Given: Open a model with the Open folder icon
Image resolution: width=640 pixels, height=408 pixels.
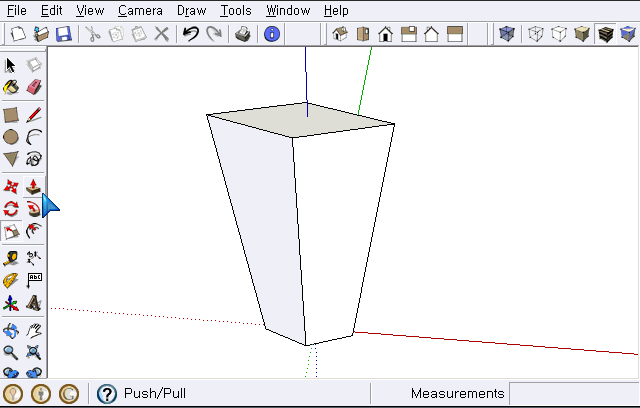Looking at the screenshot, I should (41, 34).
